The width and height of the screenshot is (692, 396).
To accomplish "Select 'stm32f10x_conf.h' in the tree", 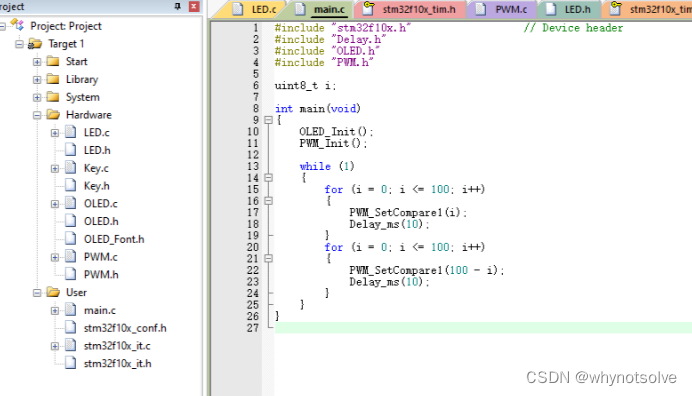I will point(125,328).
